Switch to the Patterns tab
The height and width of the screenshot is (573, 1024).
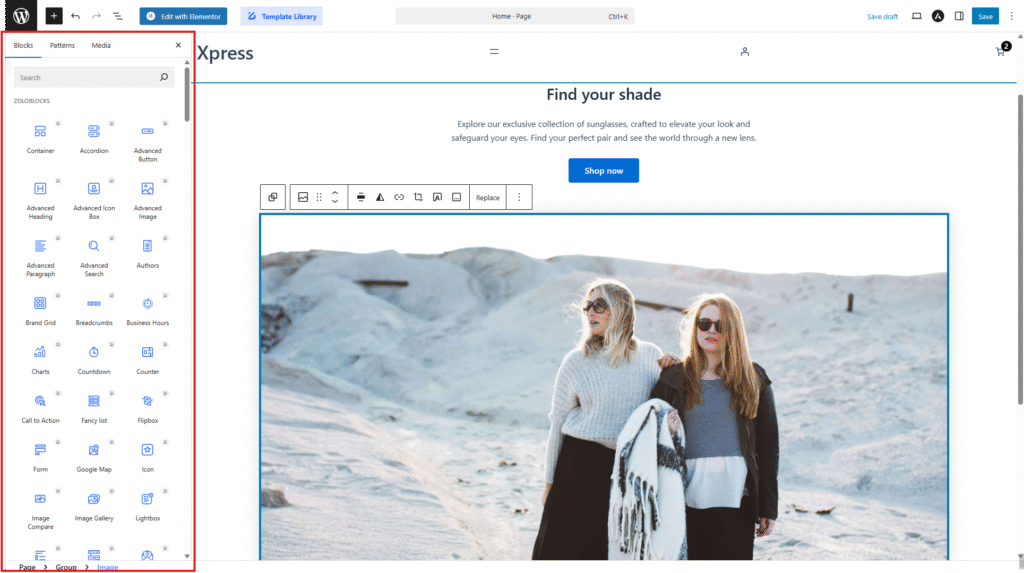(x=62, y=45)
